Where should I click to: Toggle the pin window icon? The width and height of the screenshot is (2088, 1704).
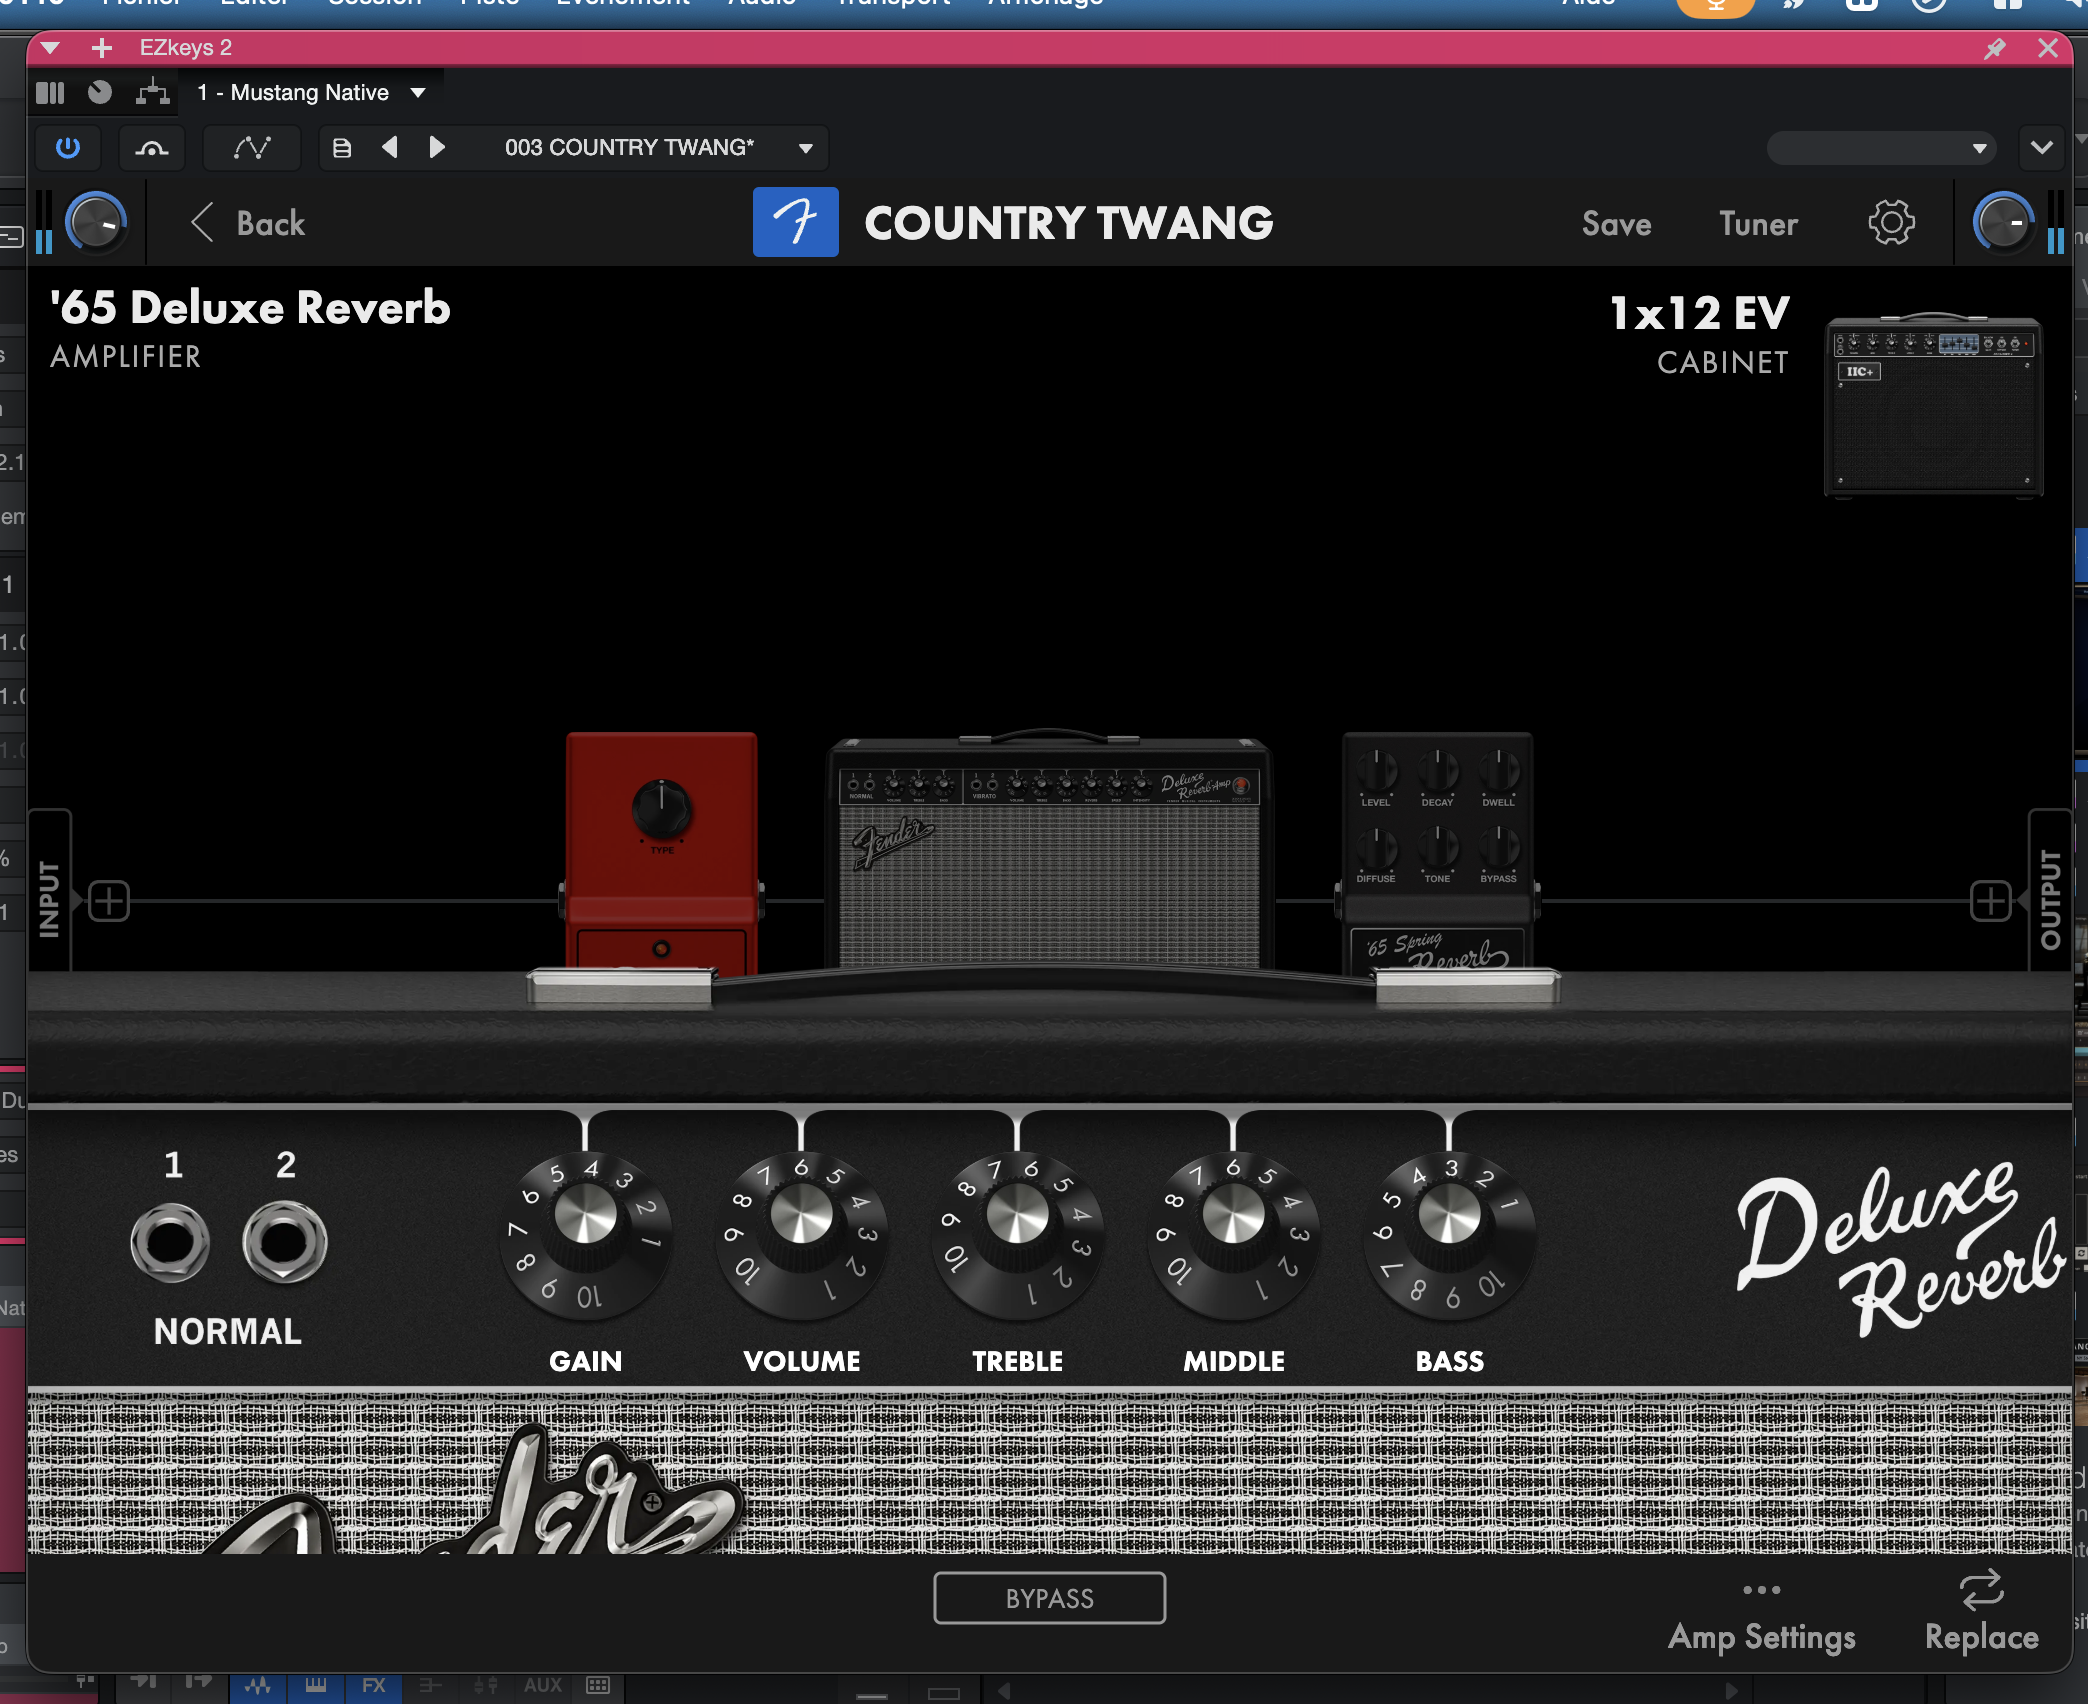coord(1994,48)
